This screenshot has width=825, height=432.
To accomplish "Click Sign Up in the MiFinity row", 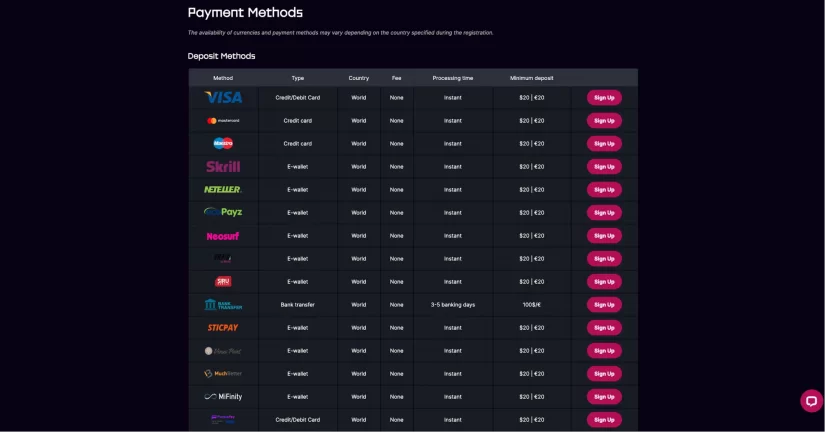I will [x=604, y=397].
